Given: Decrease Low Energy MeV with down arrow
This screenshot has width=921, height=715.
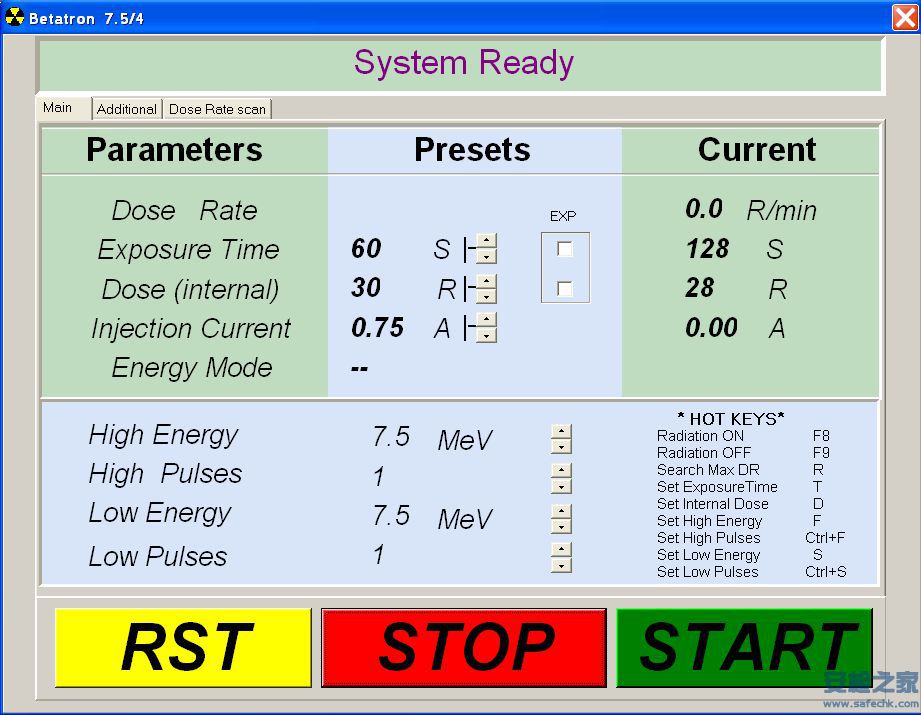Looking at the screenshot, I should tap(562, 526).
